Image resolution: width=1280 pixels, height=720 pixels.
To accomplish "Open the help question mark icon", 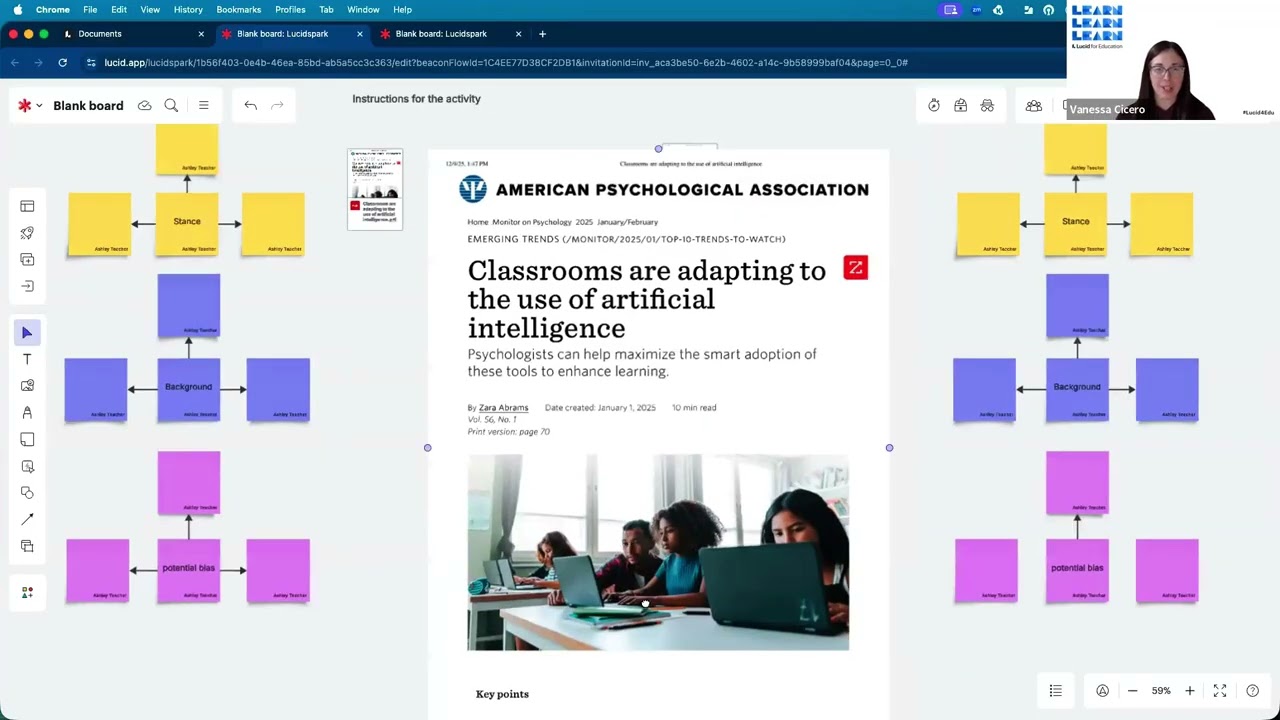I will point(1252,691).
